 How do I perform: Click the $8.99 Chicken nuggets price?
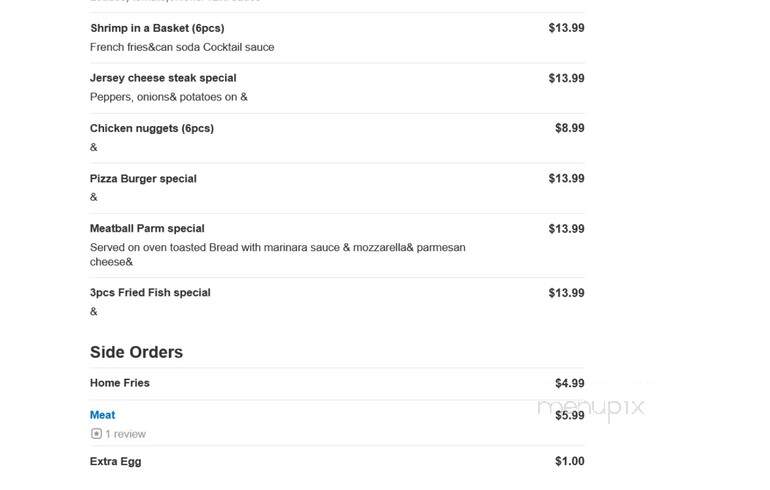[x=570, y=128]
